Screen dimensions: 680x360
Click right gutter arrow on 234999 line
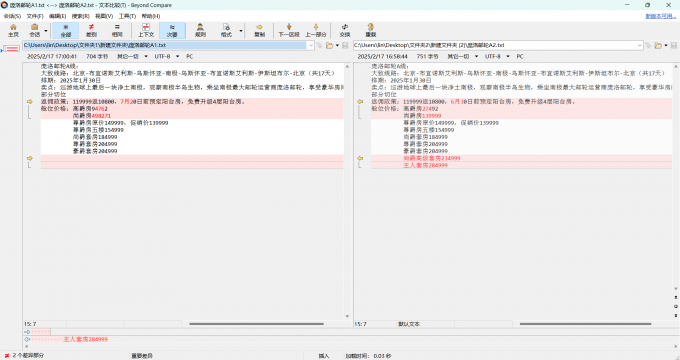tap(360, 158)
